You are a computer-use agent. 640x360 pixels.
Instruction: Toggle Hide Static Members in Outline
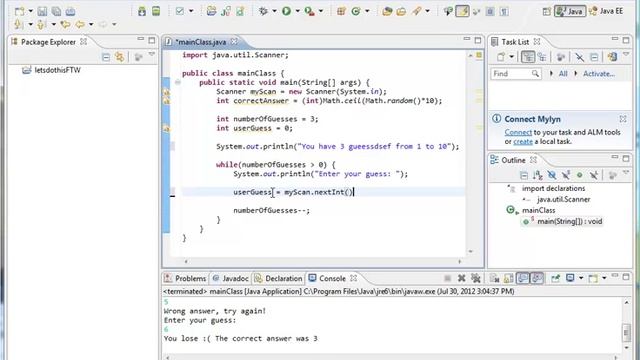point(566,176)
